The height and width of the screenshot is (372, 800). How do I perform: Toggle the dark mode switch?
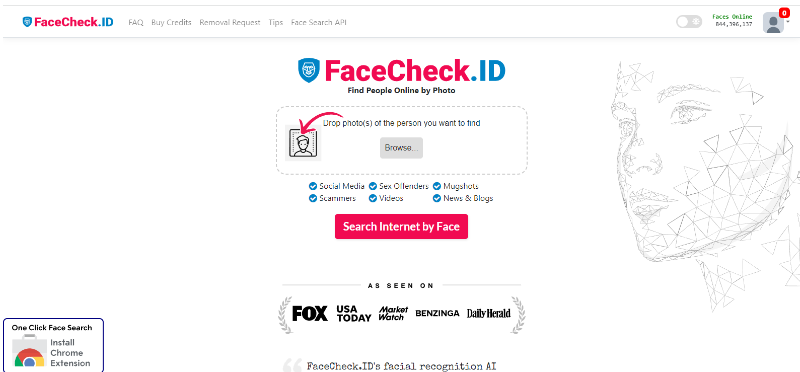pyautogui.click(x=689, y=21)
